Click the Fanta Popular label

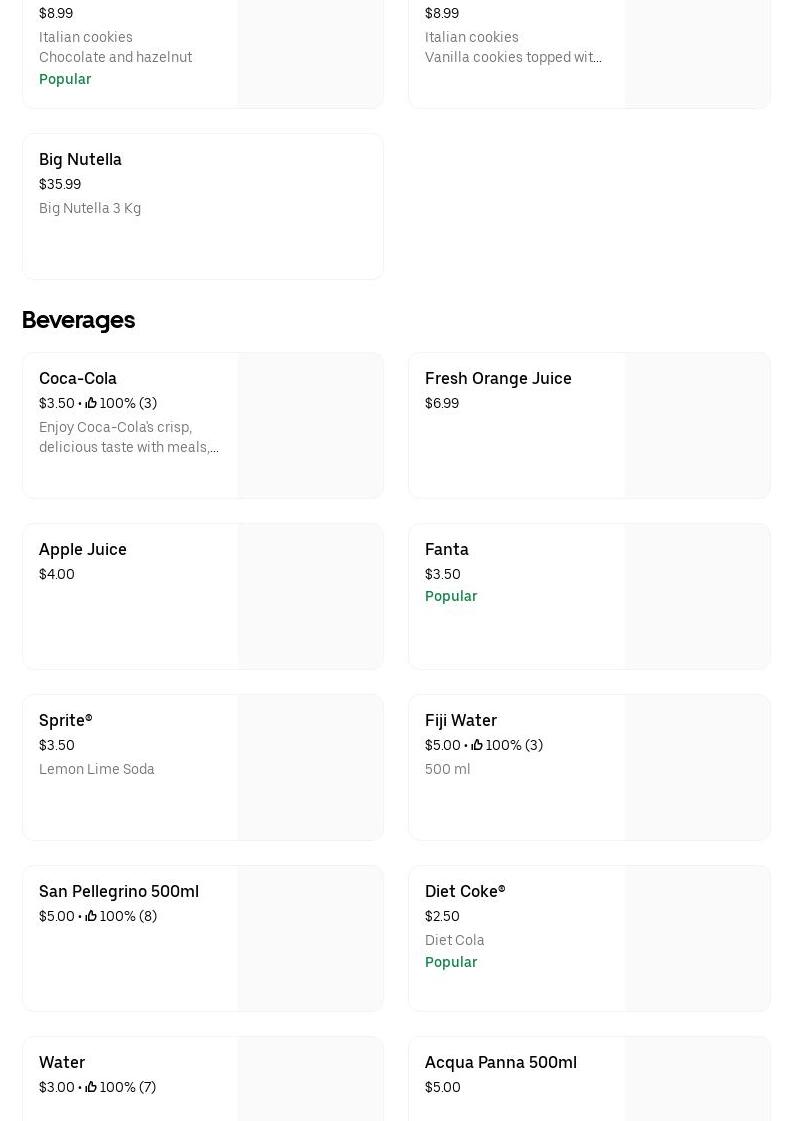[451, 596]
